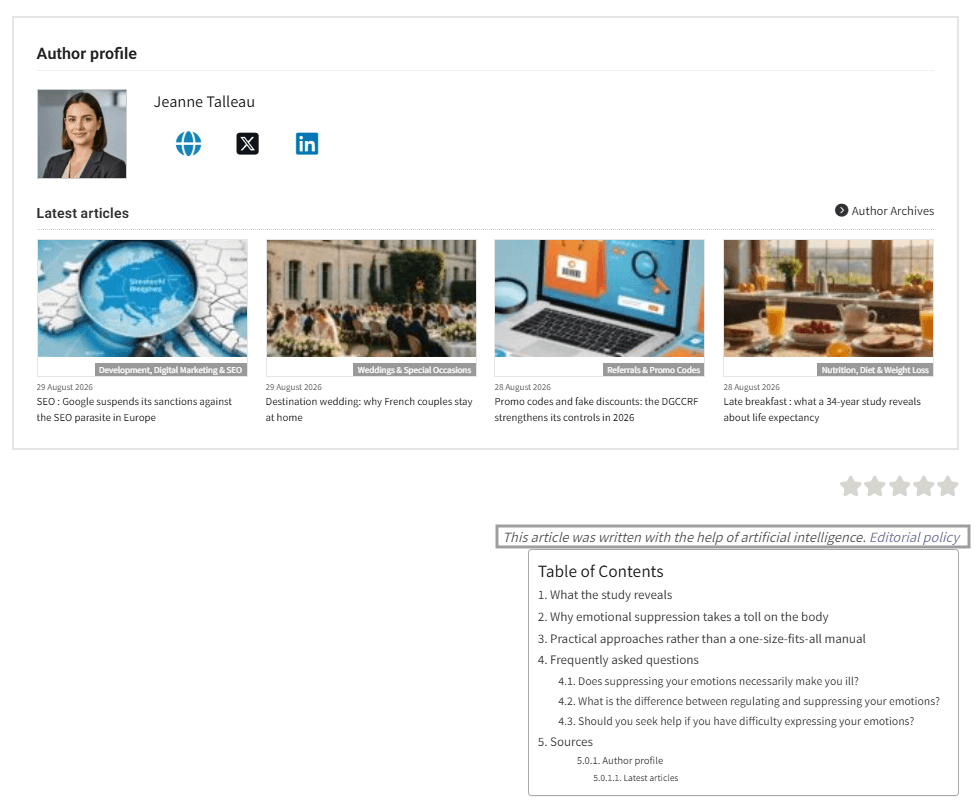
Task: Open the SEO magnifying glass map thumbnail
Action: (142, 298)
